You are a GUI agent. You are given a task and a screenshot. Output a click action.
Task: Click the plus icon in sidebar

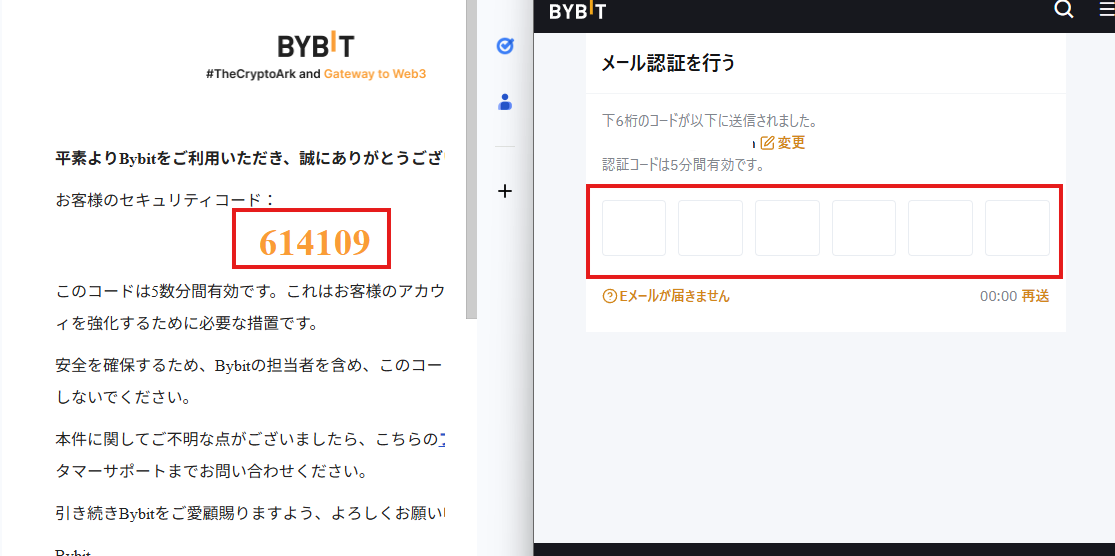pyautogui.click(x=505, y=191)
